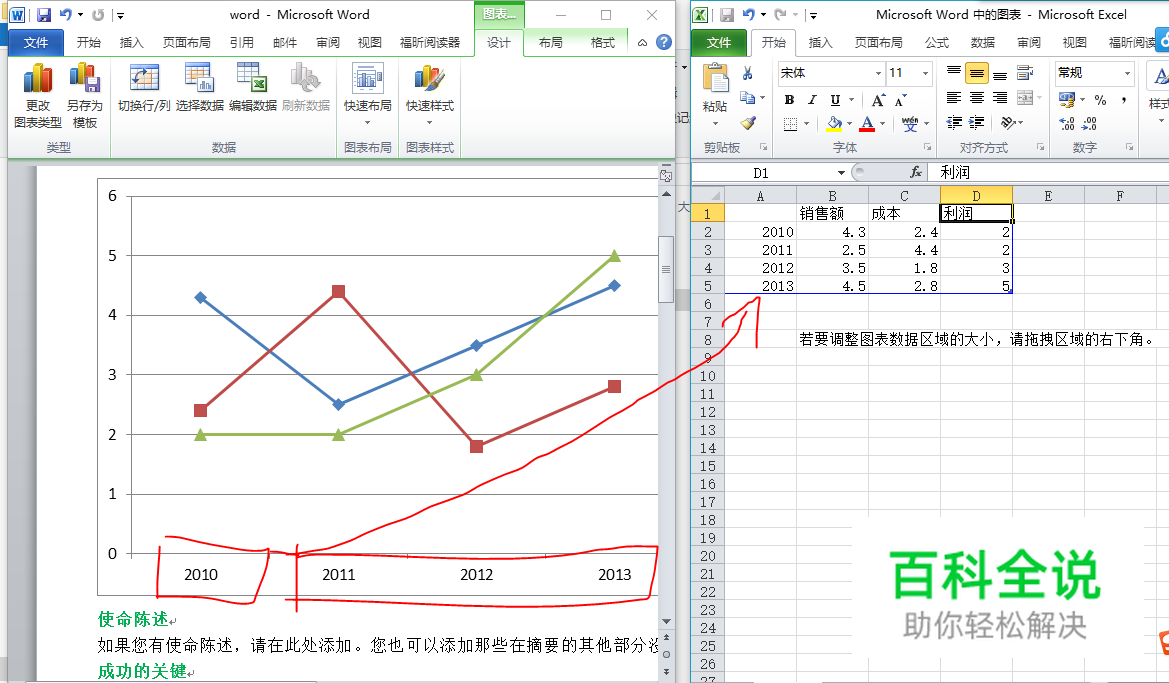Toggle Italic formatting in Excel
This screenshot has height=683, width=1169.
coord(812,100)
